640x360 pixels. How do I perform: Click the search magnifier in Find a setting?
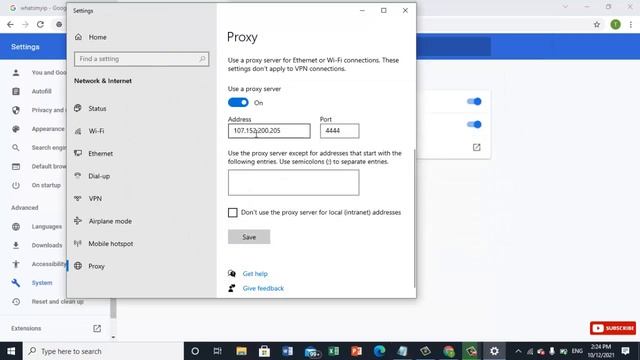pyautogui.click(x=202, y=59)
